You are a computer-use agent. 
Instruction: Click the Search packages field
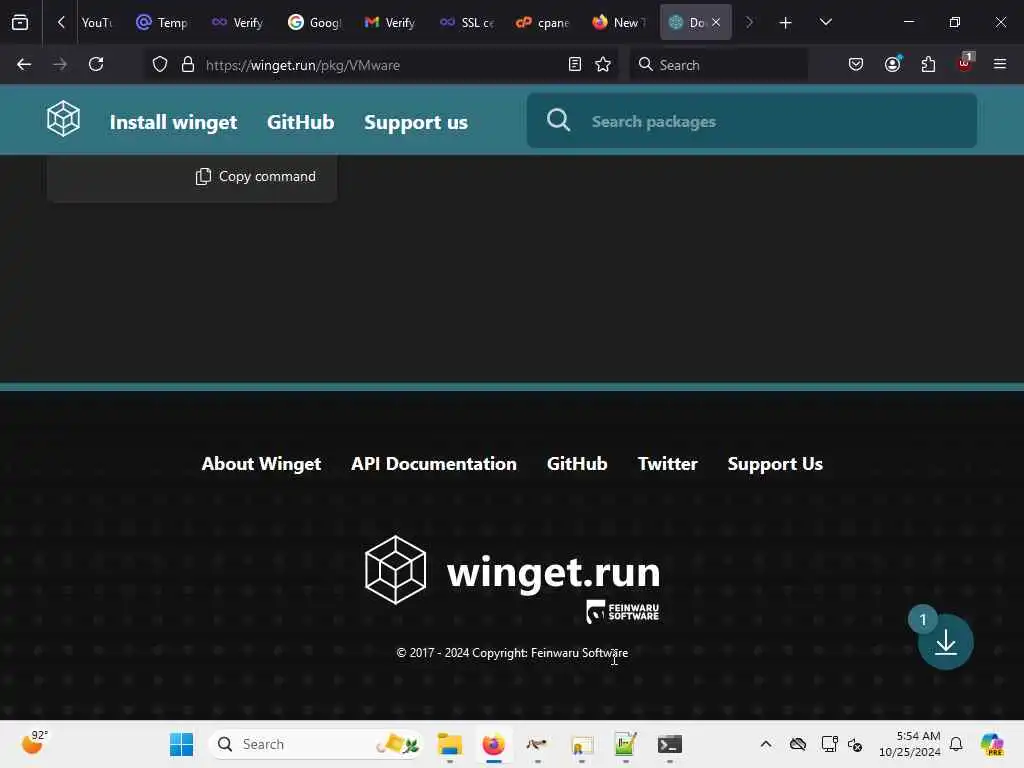(x=752, y=121)
